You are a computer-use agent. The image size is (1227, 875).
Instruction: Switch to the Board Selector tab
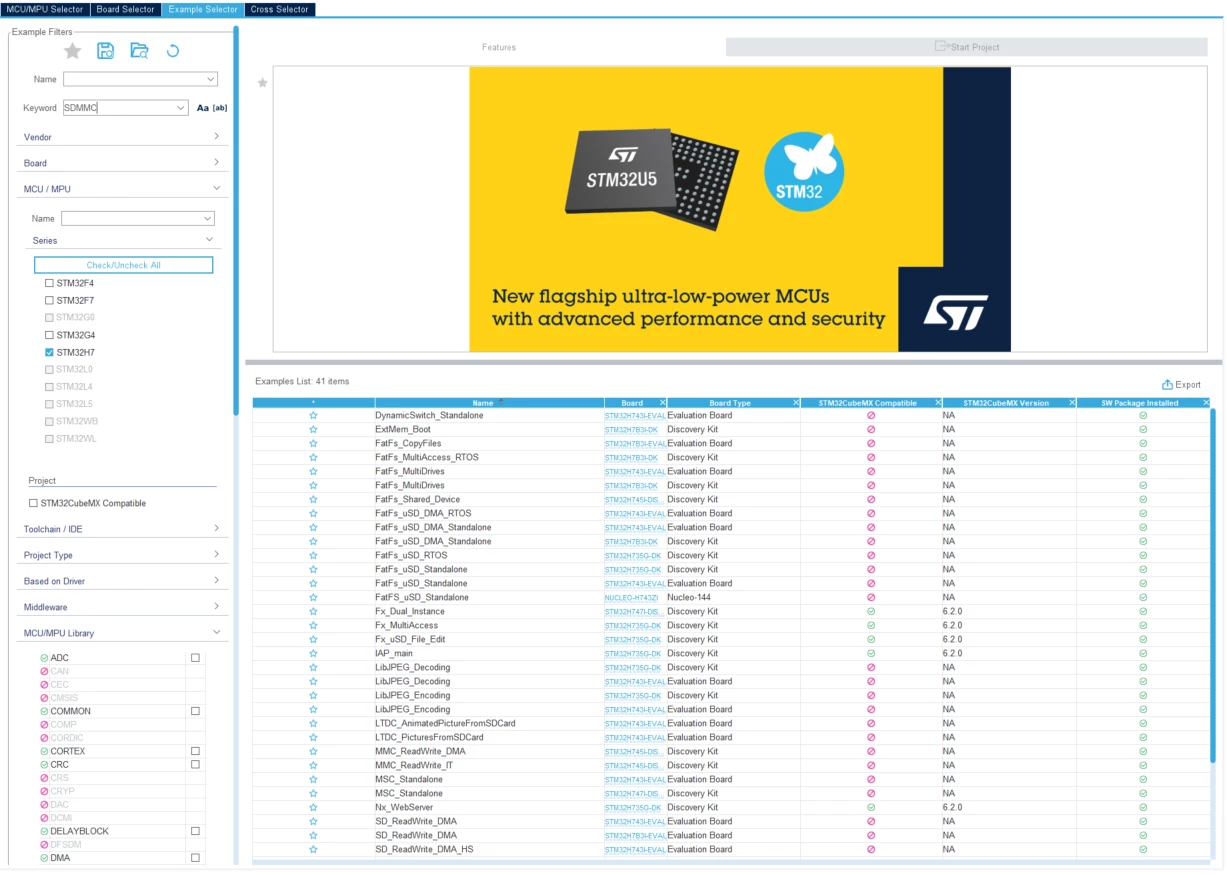tap(126, 9)
